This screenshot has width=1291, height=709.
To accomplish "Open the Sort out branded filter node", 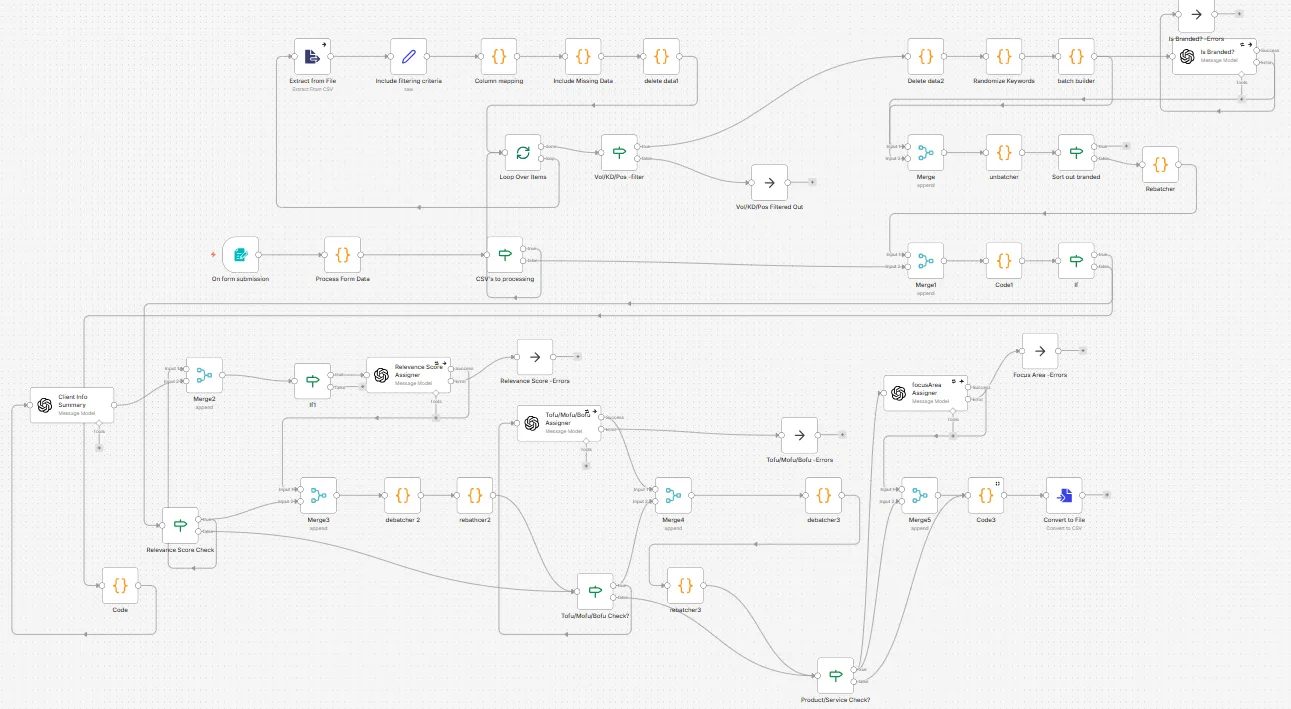I will (1075, 152).
